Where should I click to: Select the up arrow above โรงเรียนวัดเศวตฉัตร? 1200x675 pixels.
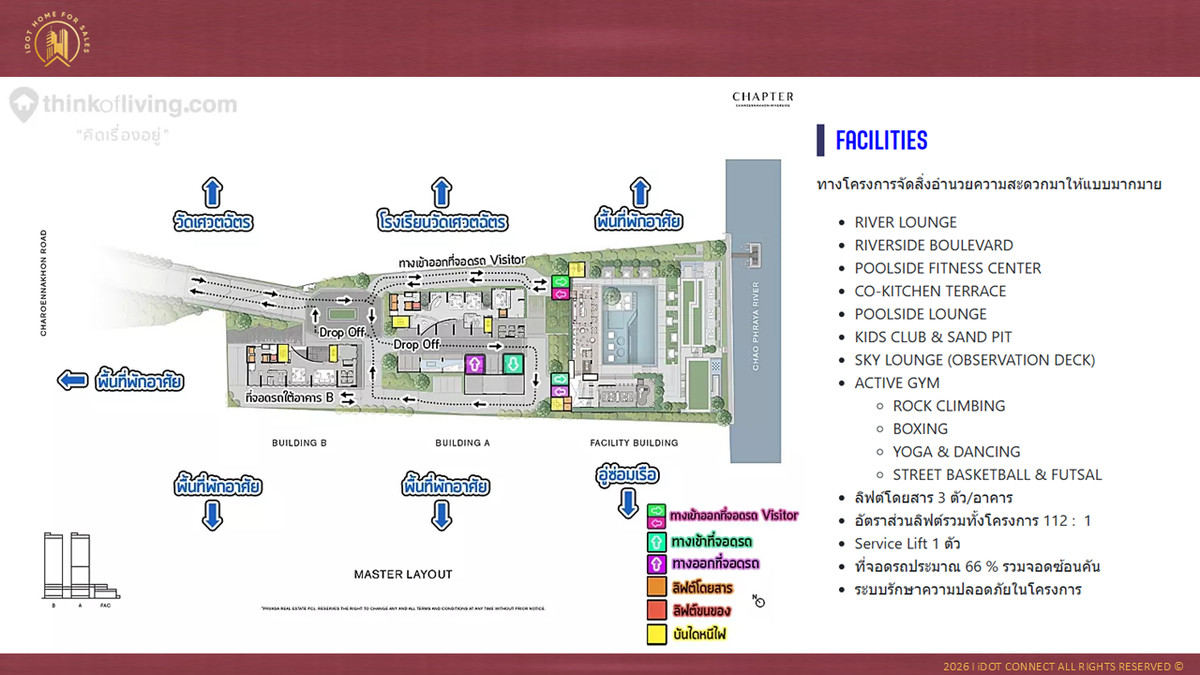440,191
